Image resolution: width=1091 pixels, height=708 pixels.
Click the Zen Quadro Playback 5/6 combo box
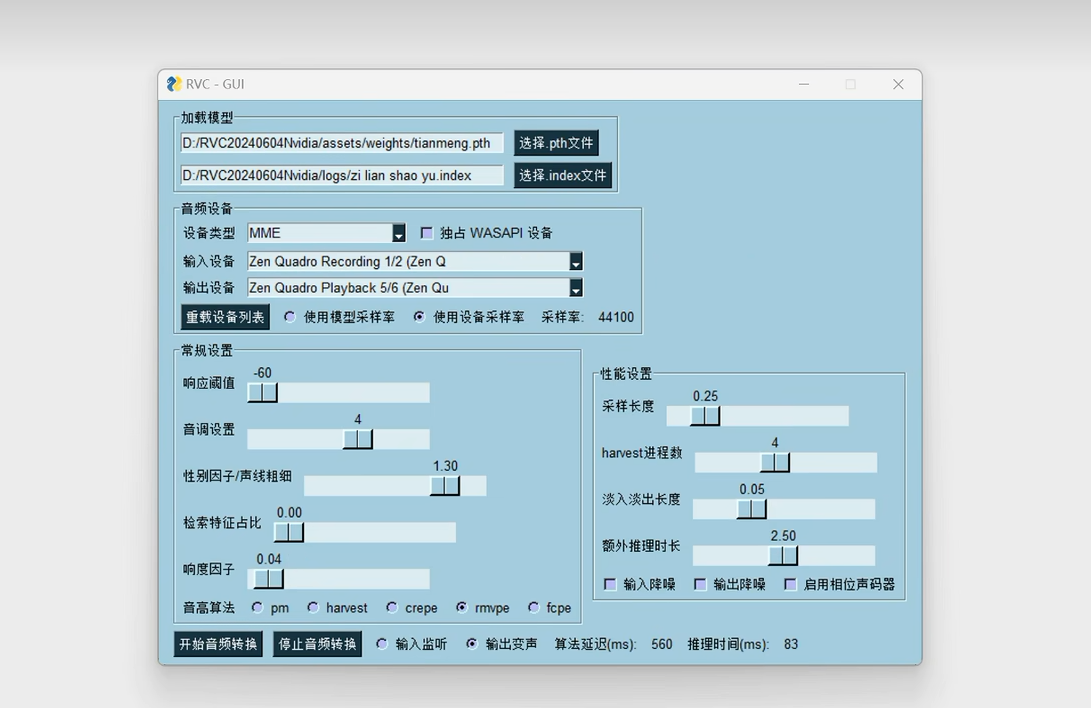pyautogui.click(x=415, y=288)
